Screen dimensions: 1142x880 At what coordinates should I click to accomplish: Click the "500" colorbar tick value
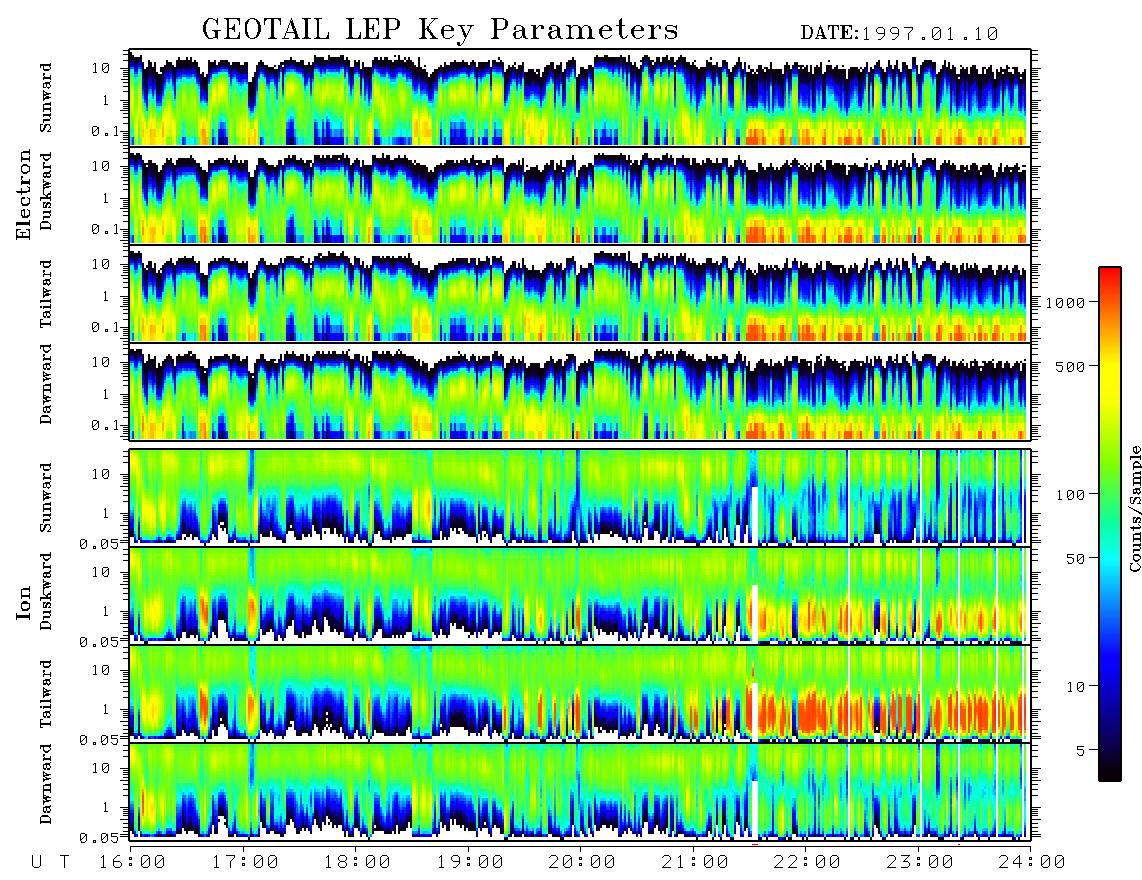click(x=1070, y=366)
